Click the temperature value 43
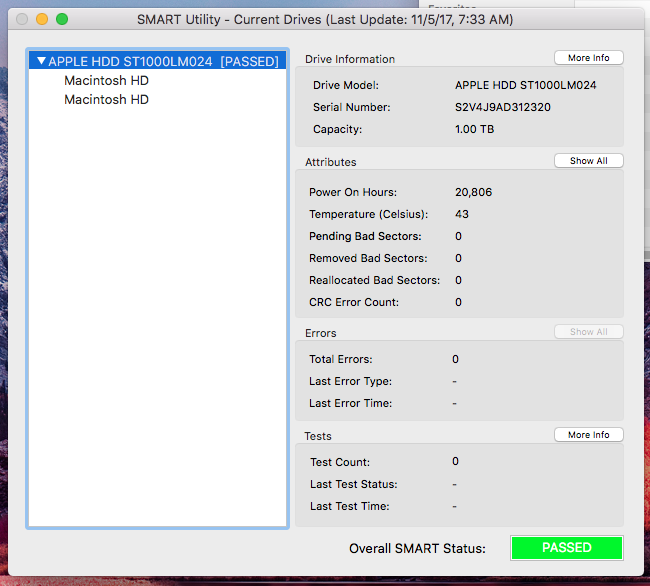The width and height of the screenshot is (650, 586). 462,214
